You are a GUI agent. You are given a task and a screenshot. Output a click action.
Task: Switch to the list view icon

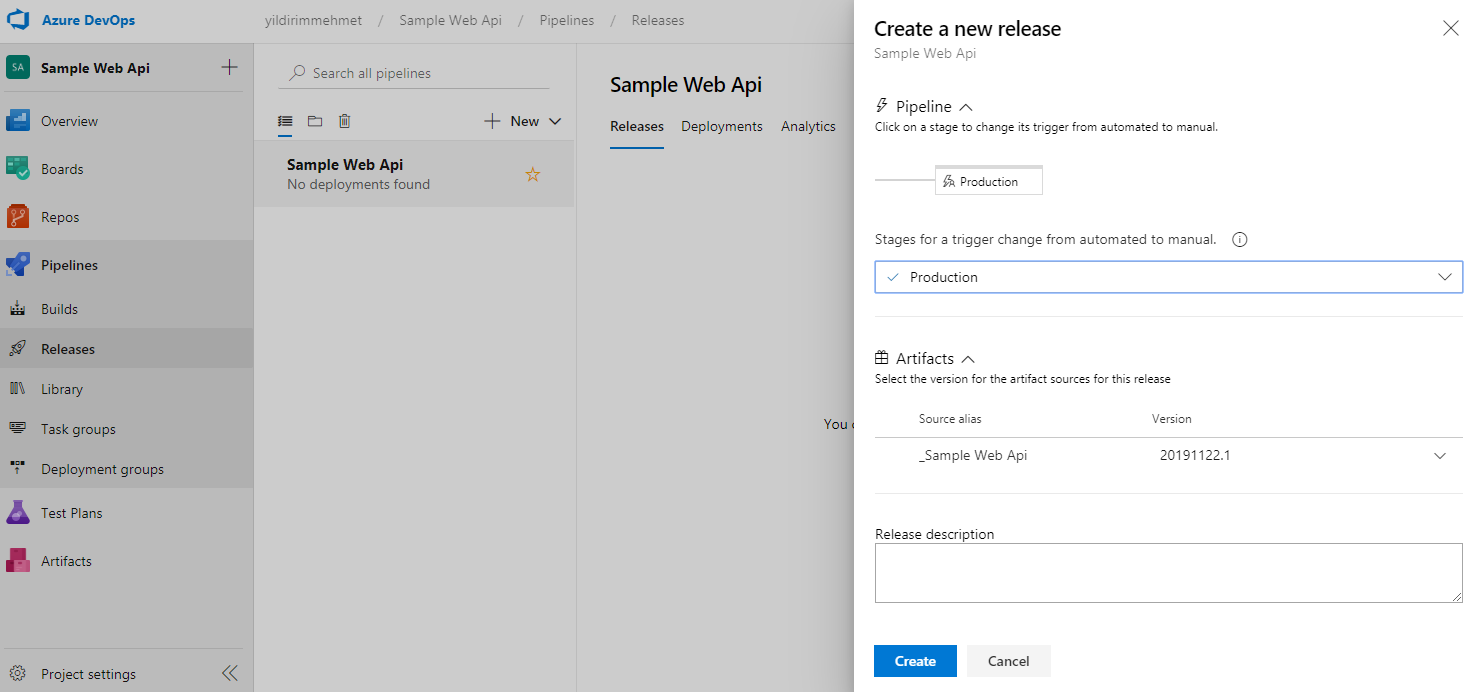(285, 121)
